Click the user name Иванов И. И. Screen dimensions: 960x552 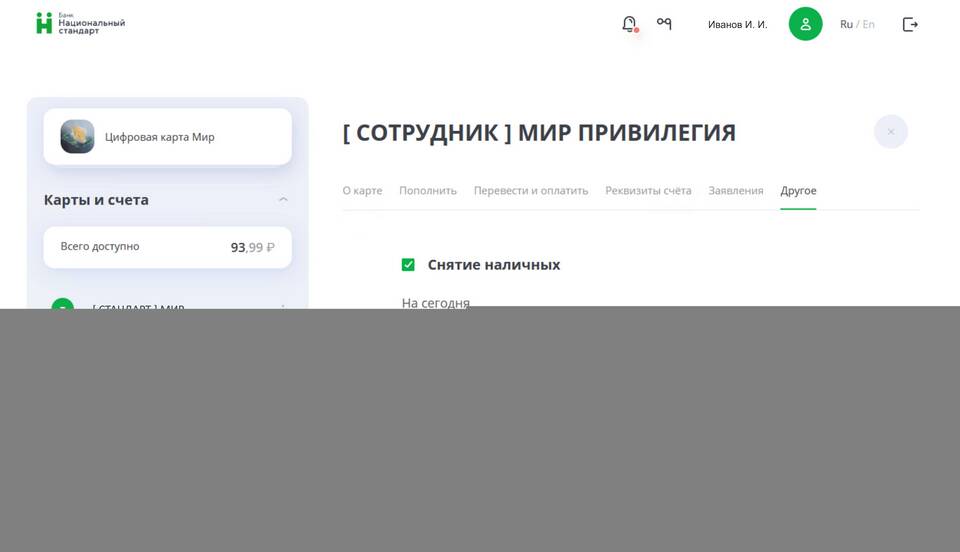737,24
